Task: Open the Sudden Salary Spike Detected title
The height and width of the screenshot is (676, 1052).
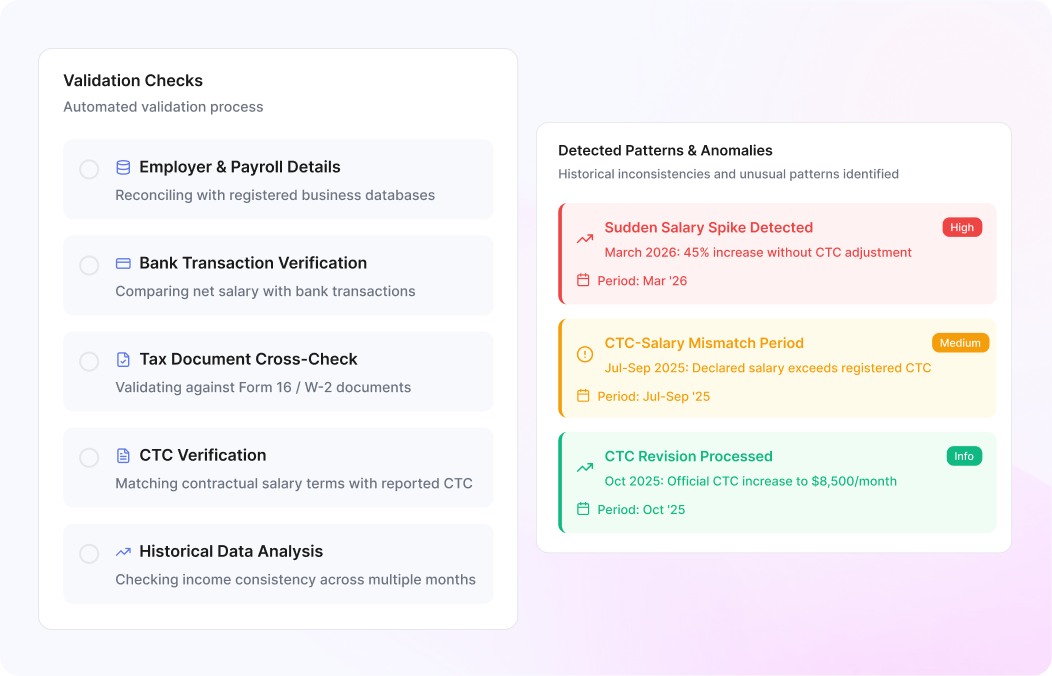Action: coord(708,227)
